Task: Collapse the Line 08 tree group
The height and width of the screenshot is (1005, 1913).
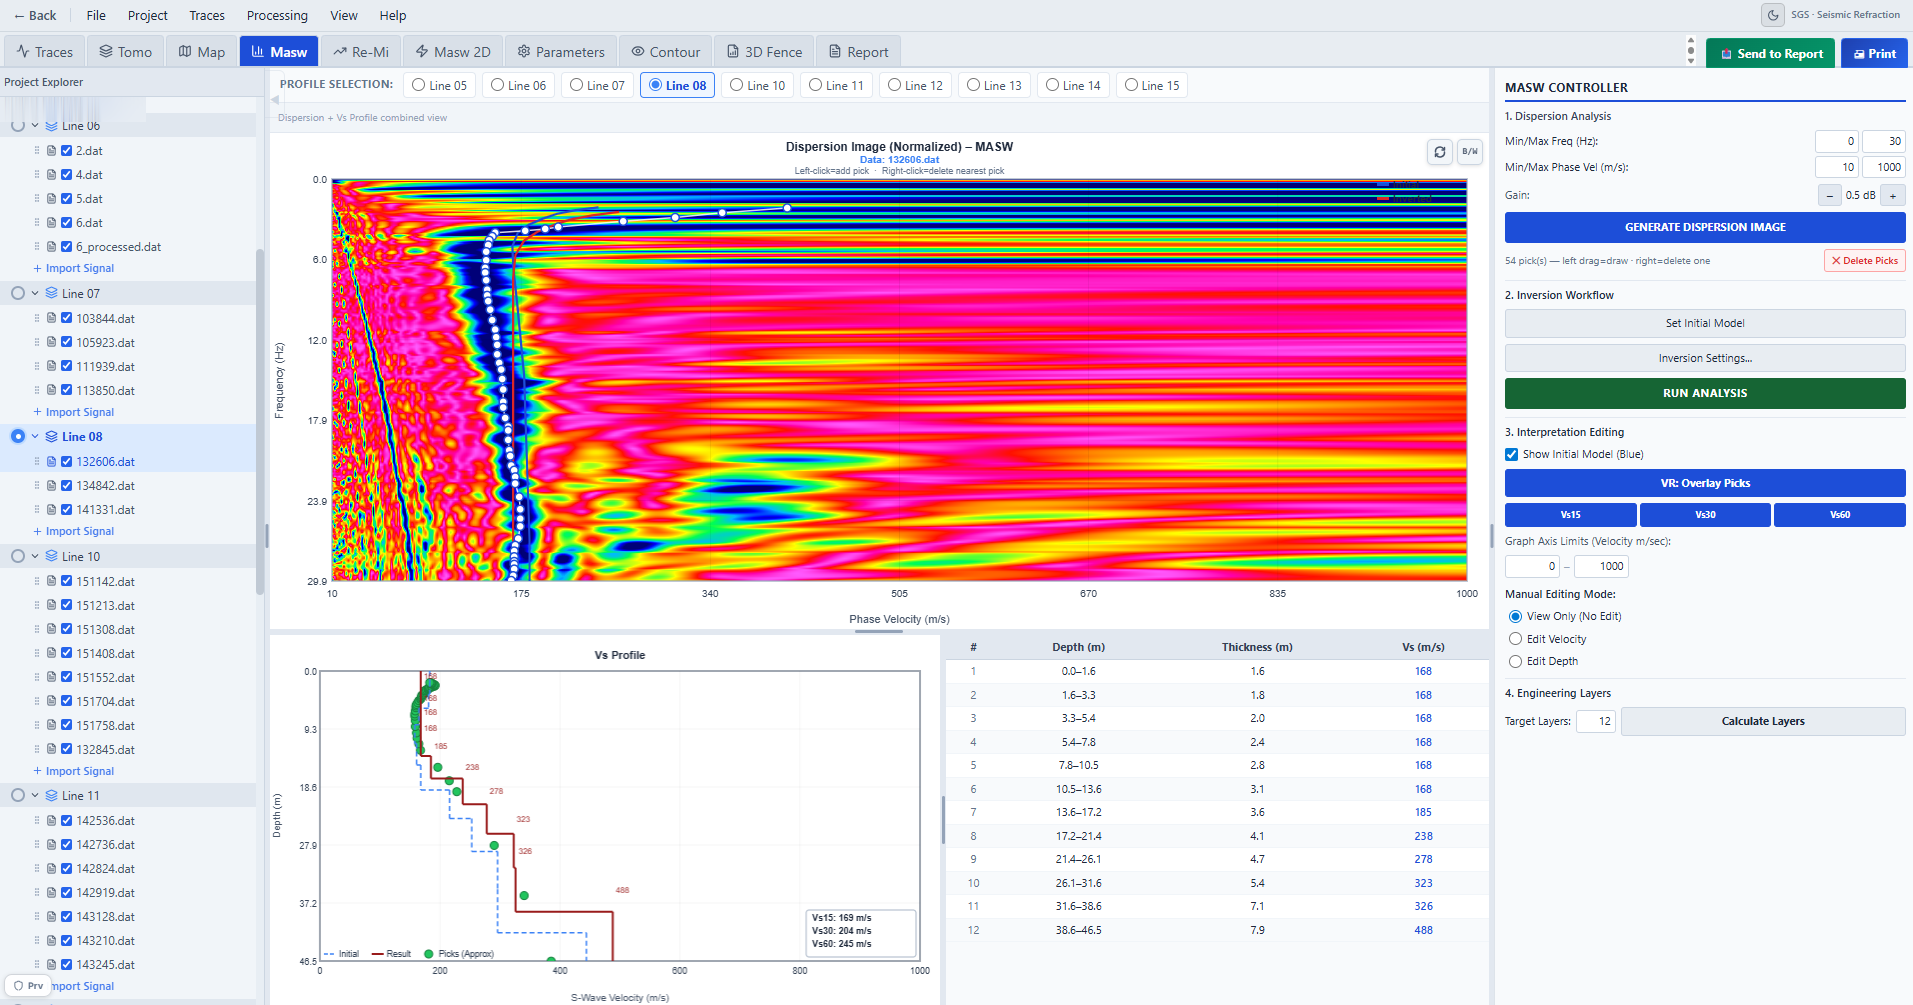Action: pos(35,437)
